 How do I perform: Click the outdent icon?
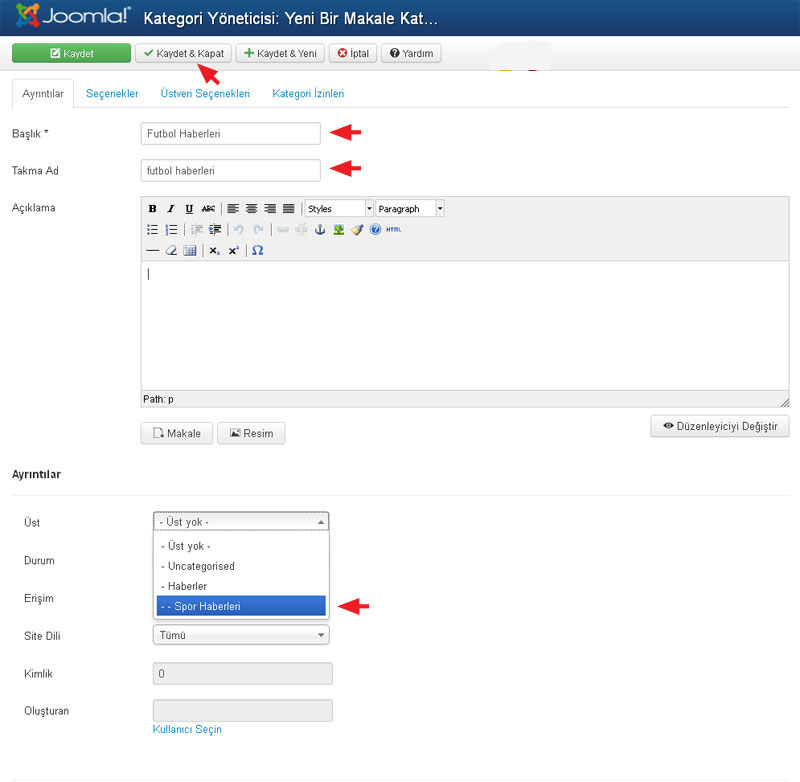196,230
